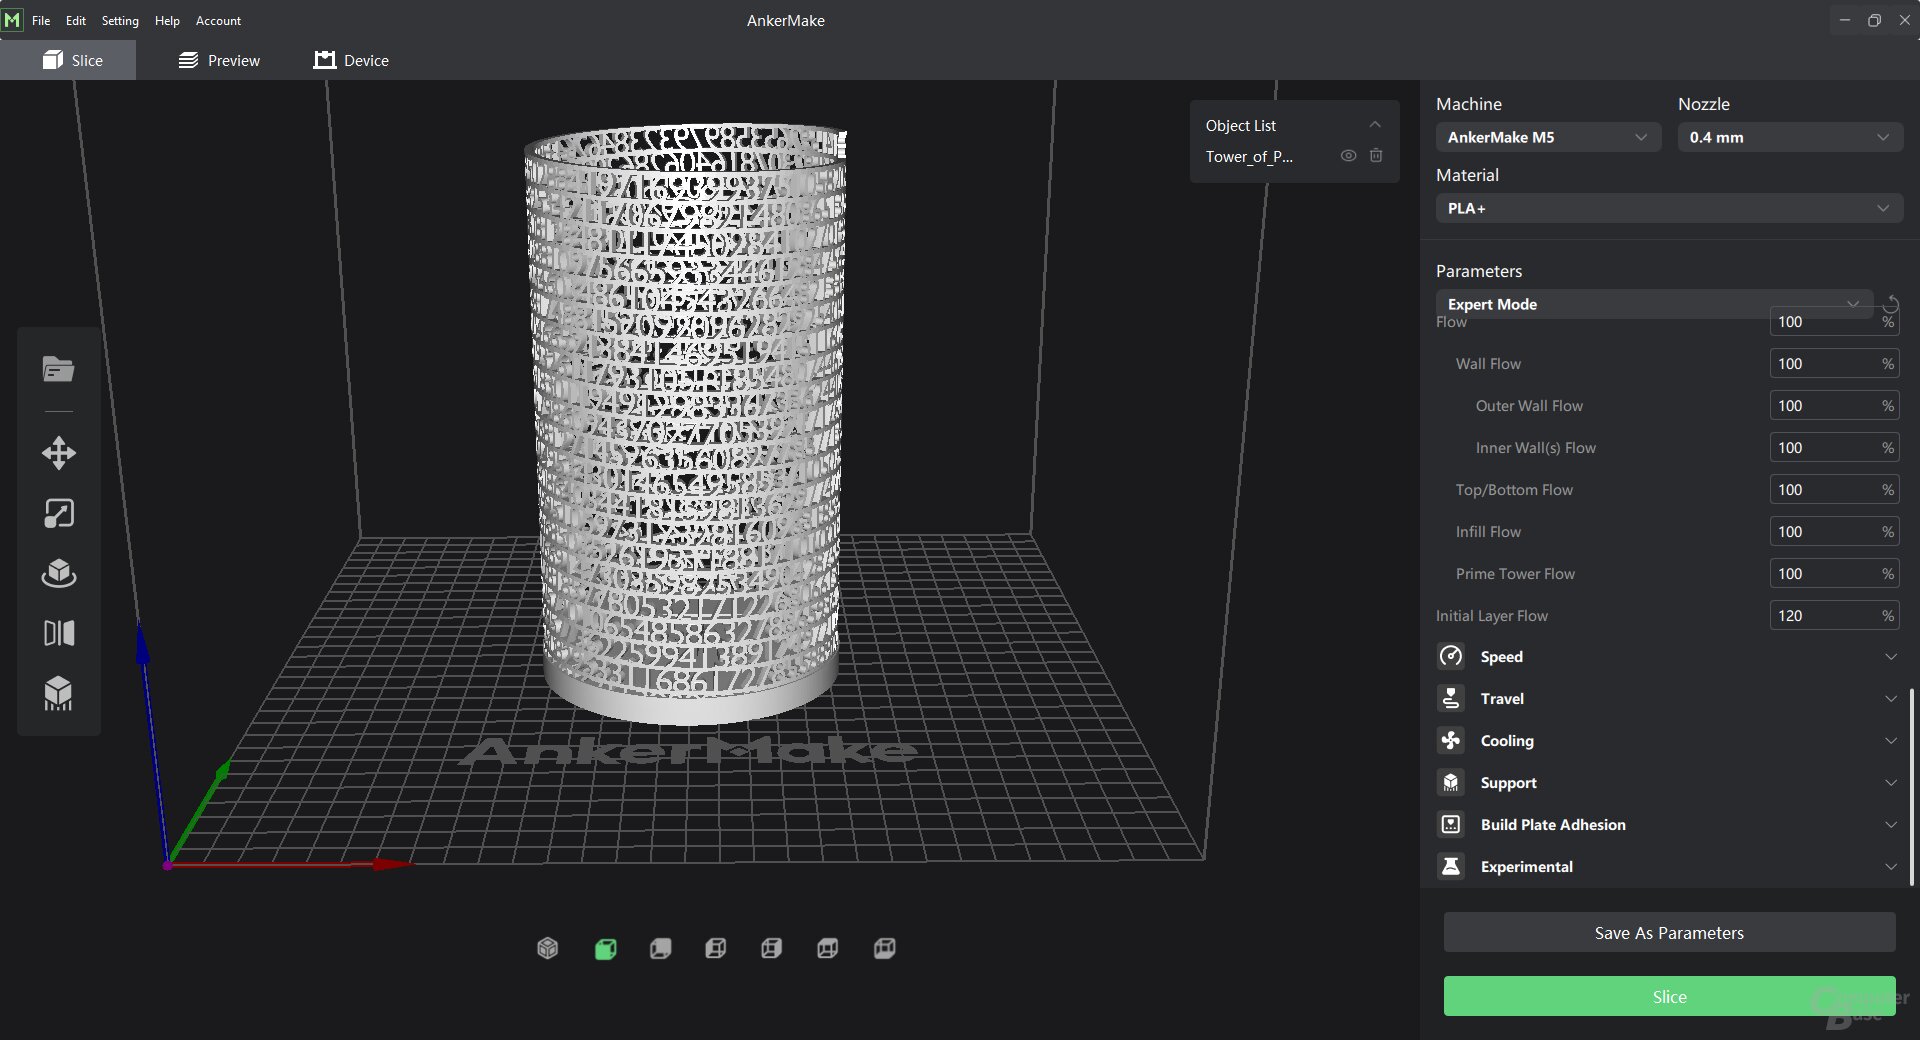Screen dimensions: 1920x1040
Task: Switch to the Preview tab
Action: (220, 60)
